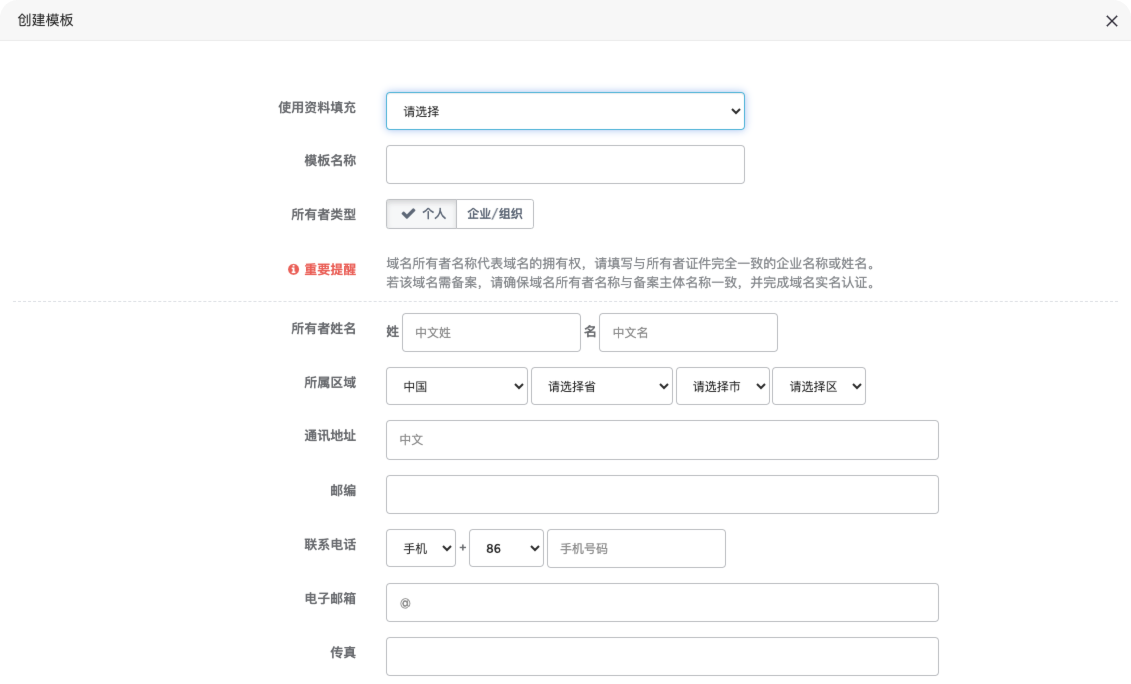Screen dimensions: 1131x684
Task: Expand the 请选择市 city dropdown
Action: click(722, 386)
